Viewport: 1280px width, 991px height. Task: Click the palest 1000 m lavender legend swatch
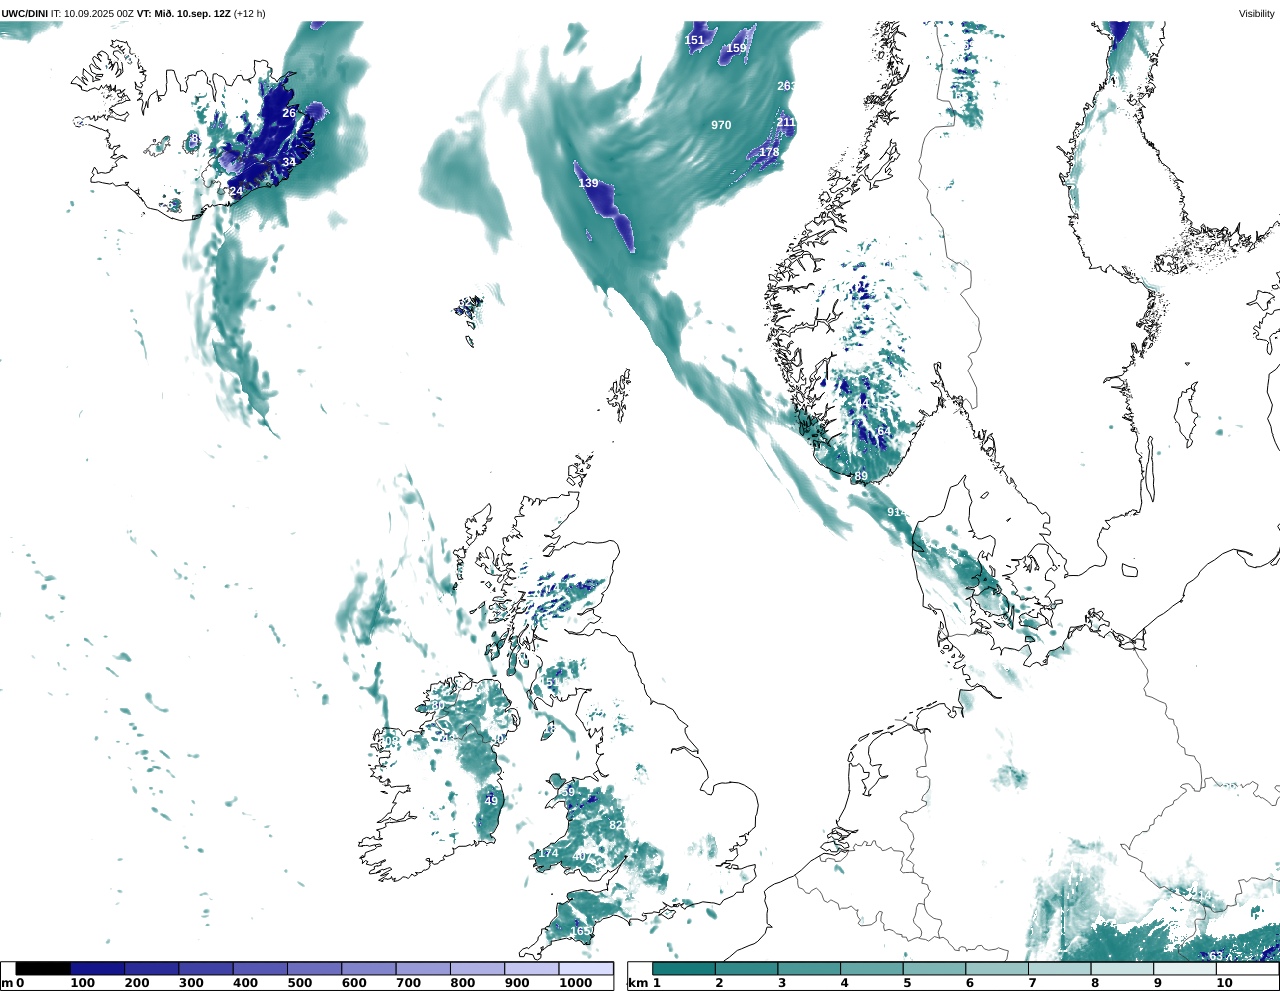click(585, 968)
